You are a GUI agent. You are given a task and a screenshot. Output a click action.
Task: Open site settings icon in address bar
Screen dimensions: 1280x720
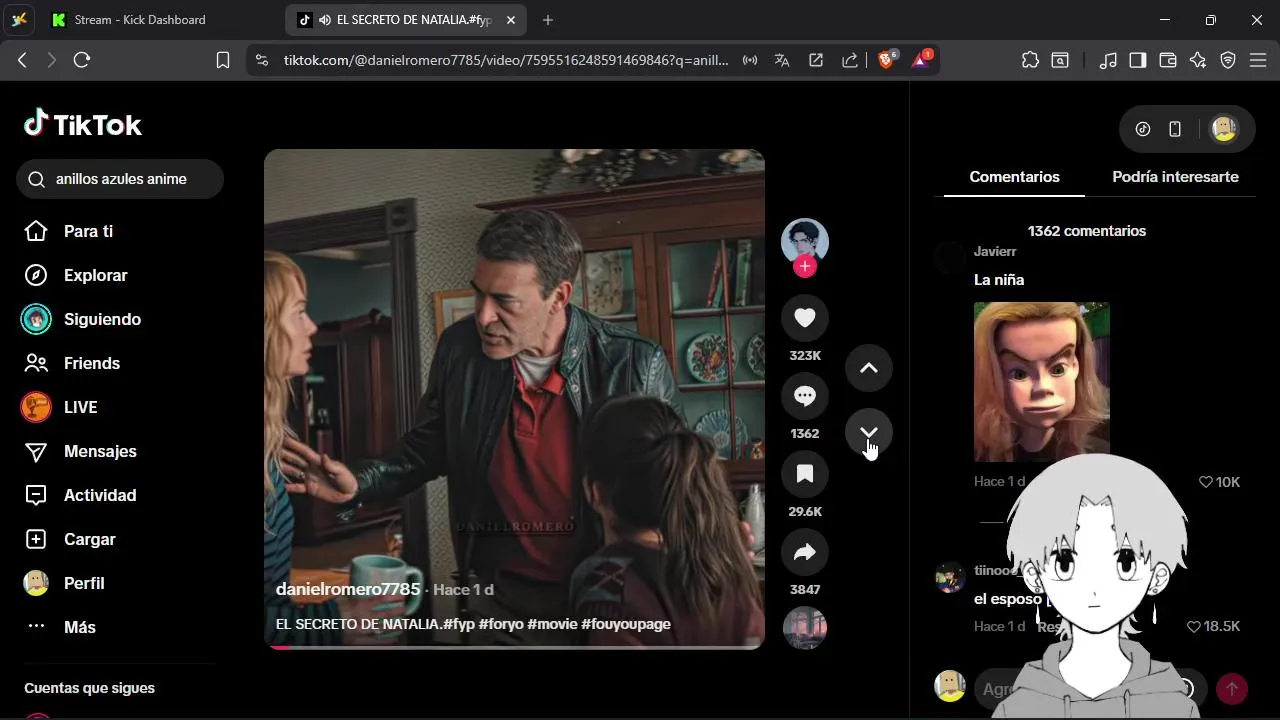[x=262, y=60]
